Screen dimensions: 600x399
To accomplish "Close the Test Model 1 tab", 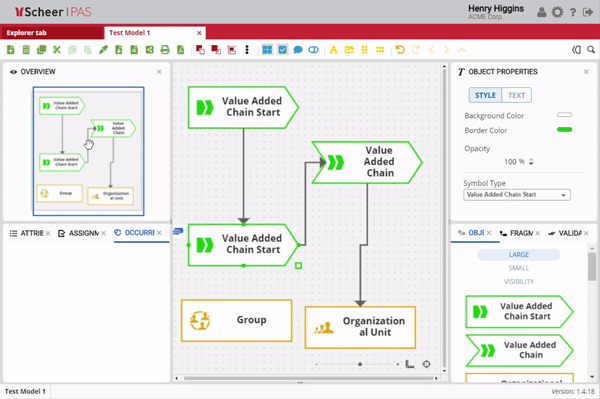I will click(199, 33).
